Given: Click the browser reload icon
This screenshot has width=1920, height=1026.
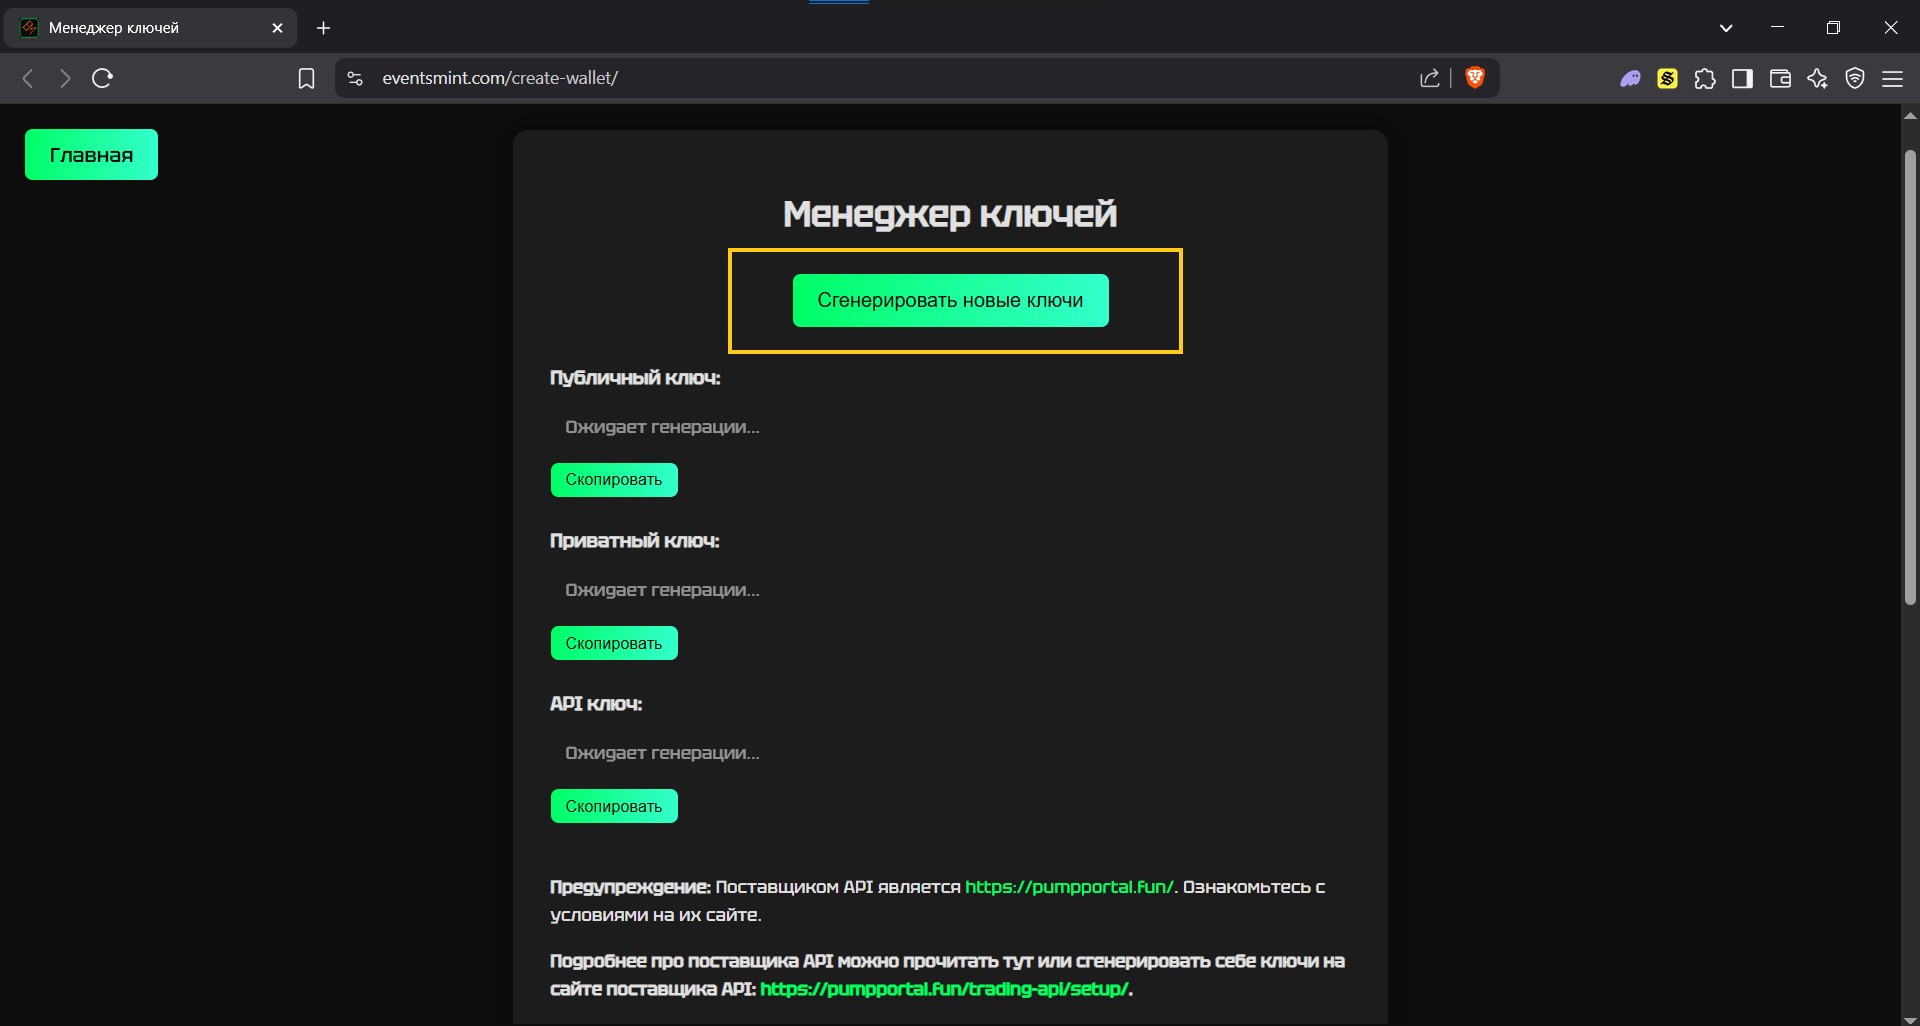Looking at the screenshot, I should point(102,78).
